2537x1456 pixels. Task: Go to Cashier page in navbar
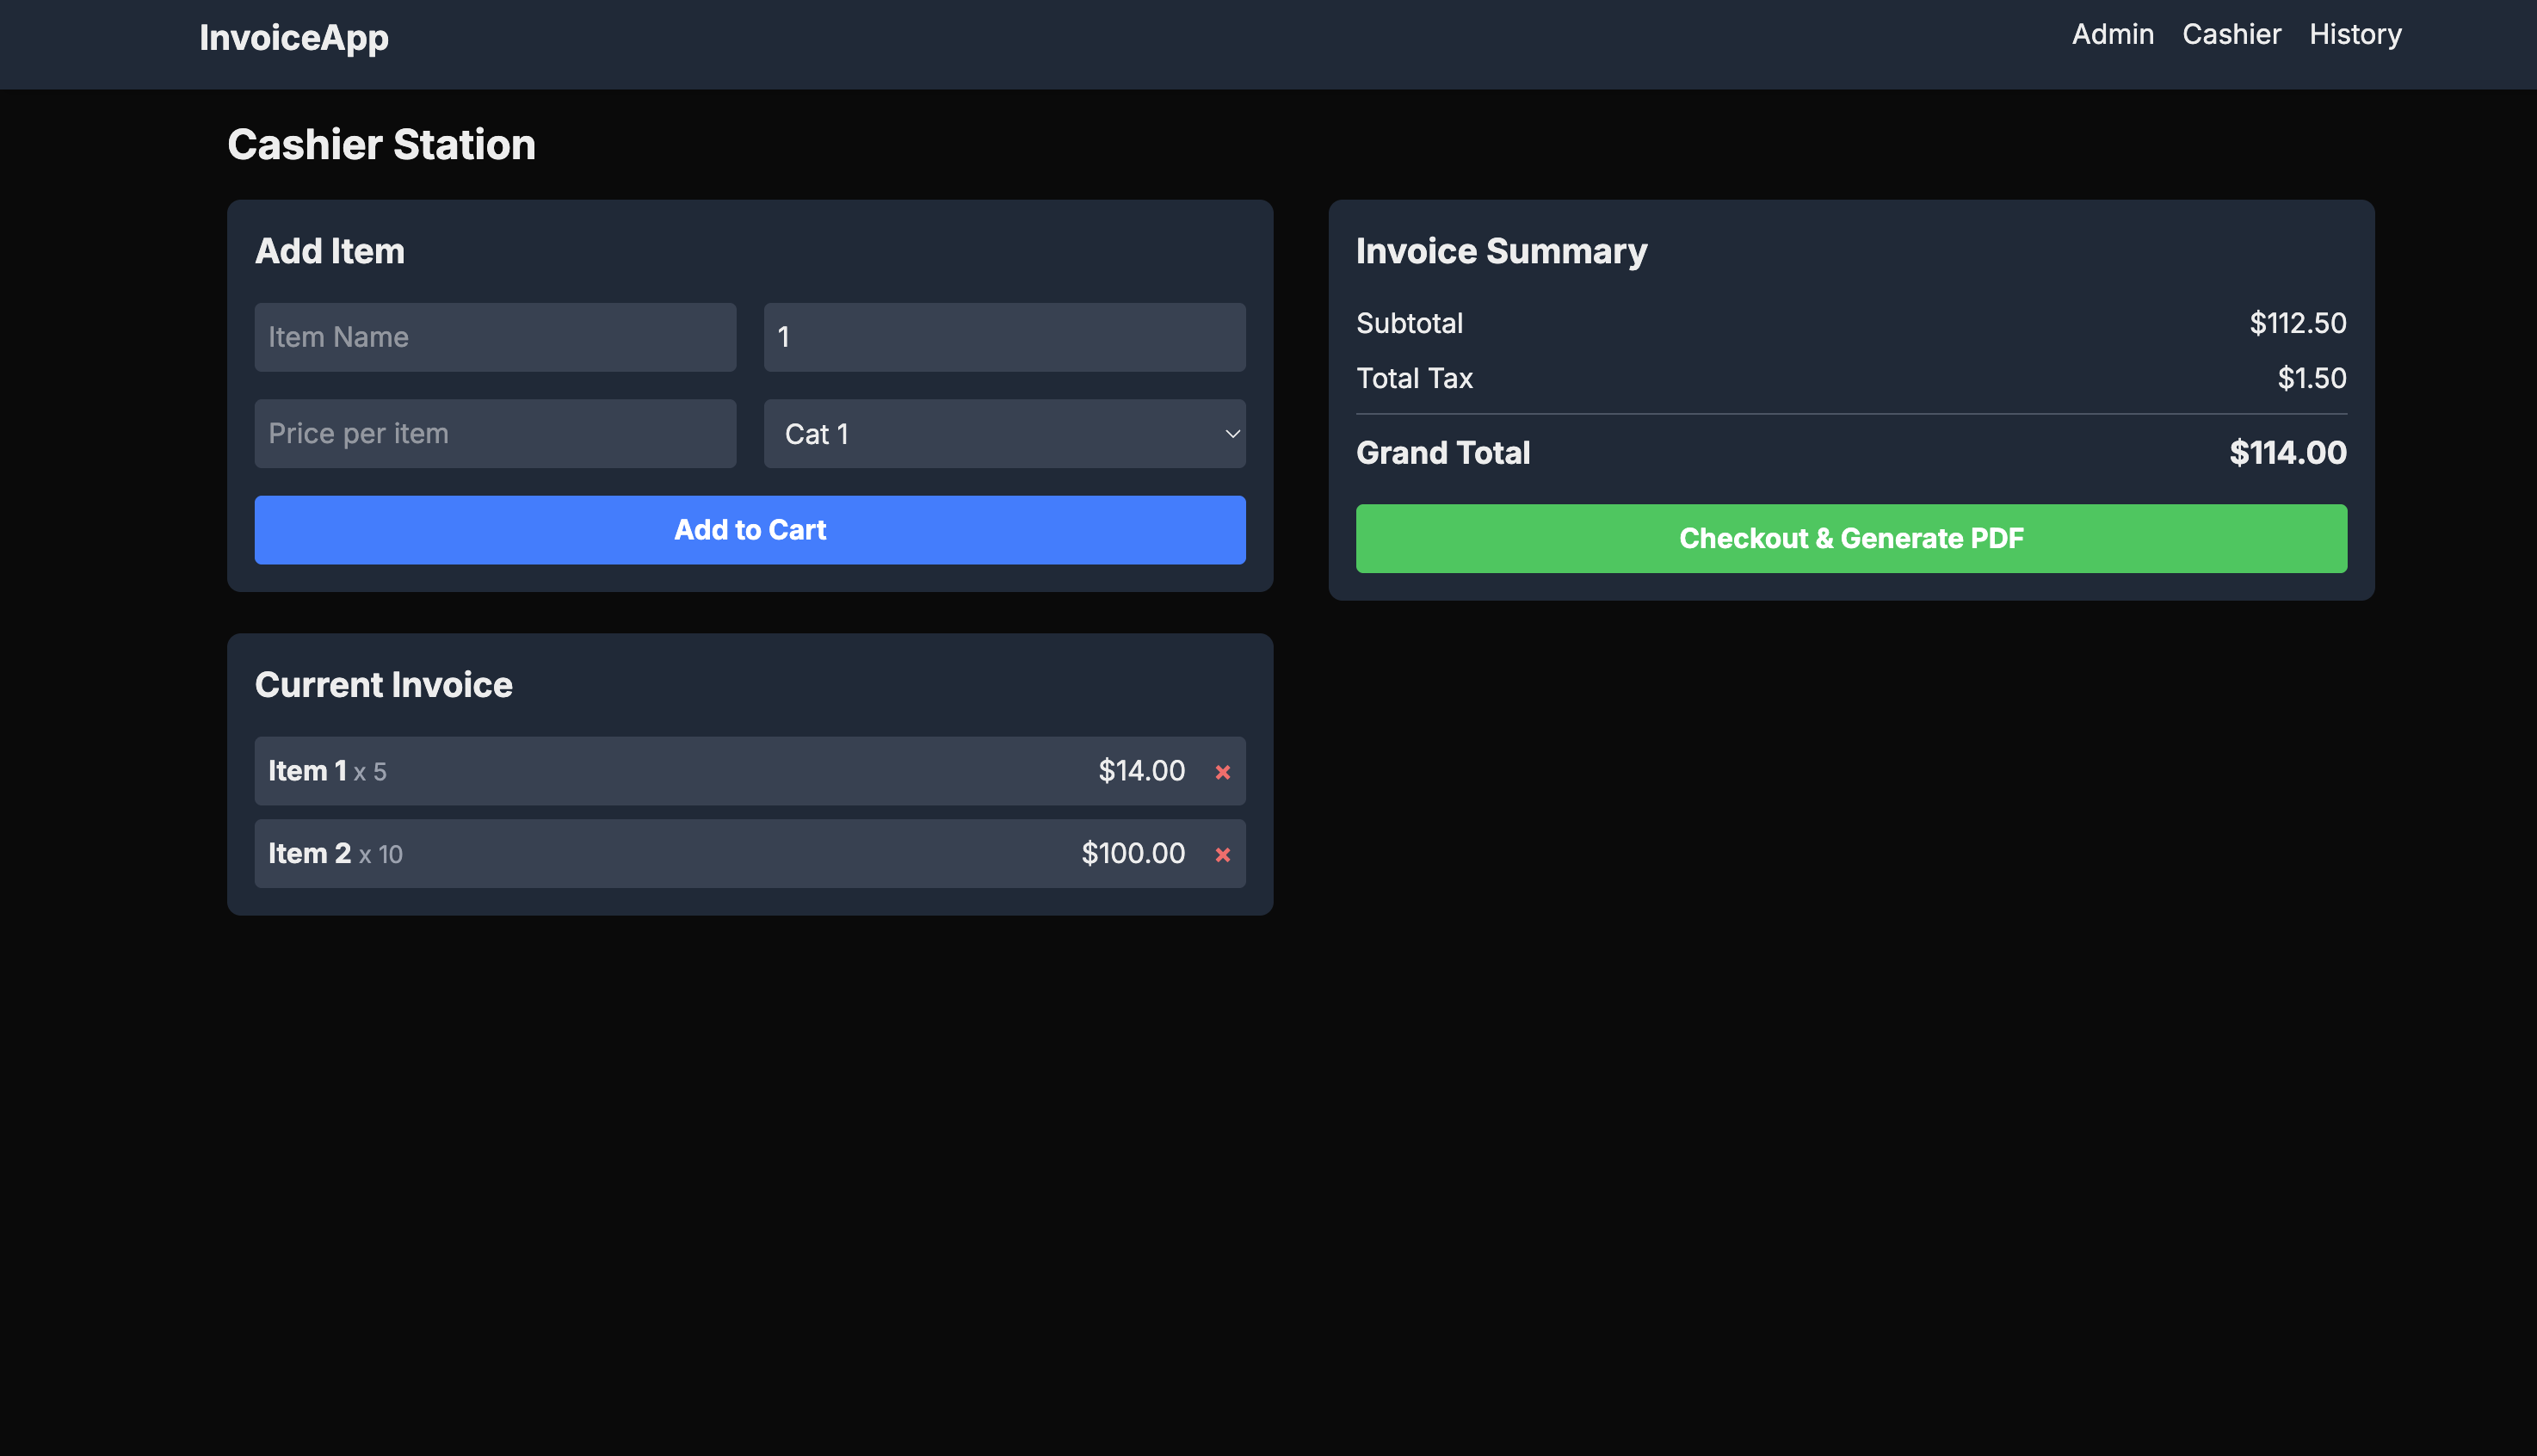click(x=2231, y=35)
